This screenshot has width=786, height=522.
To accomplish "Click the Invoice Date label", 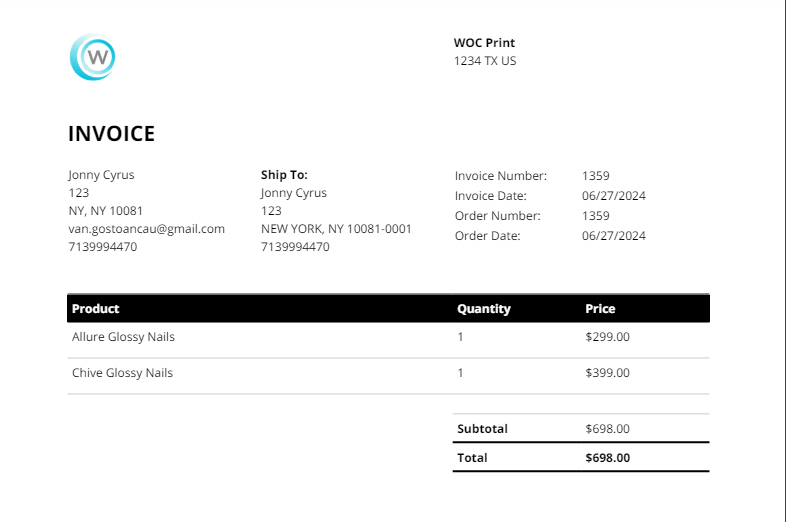I will click(x=490, y=196).
